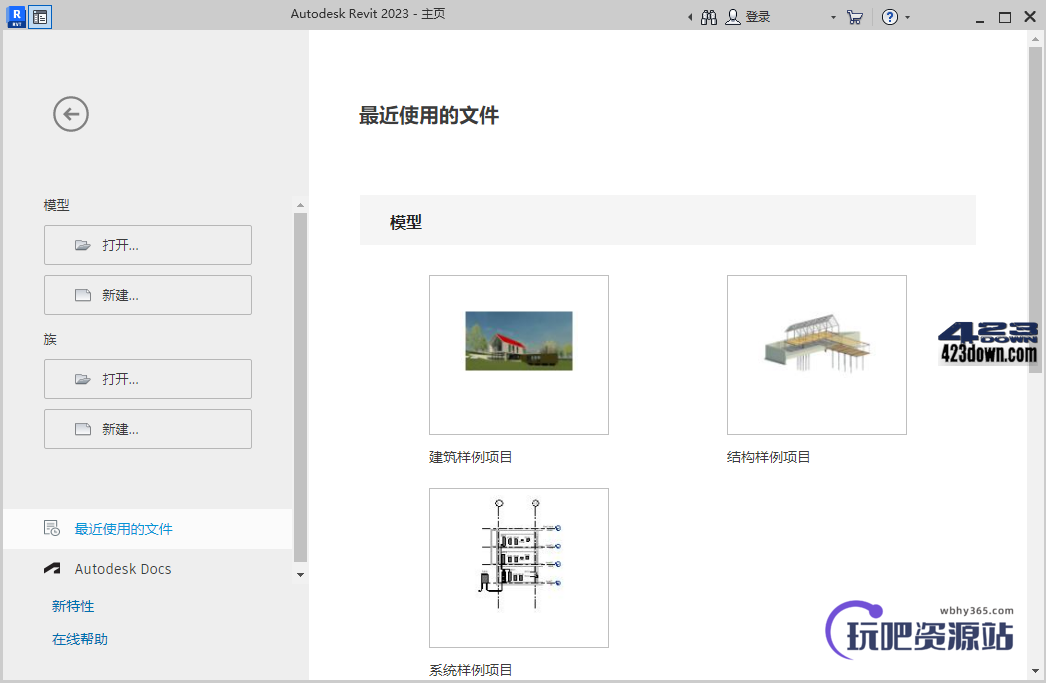Create new model with 新建 button
The image size is (1046, 683).
[x=147, y=295]
